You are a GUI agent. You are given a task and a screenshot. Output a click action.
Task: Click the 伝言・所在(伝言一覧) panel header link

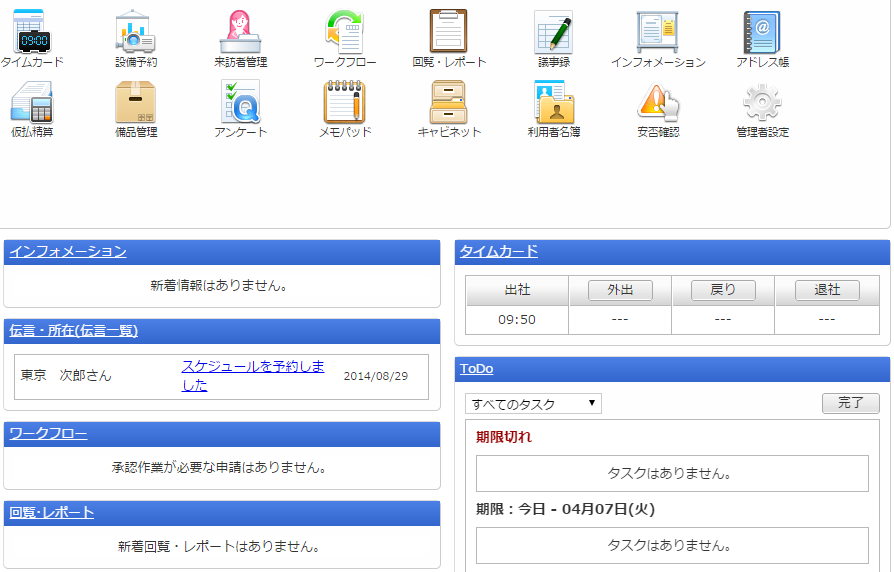(x=73, y=331)
